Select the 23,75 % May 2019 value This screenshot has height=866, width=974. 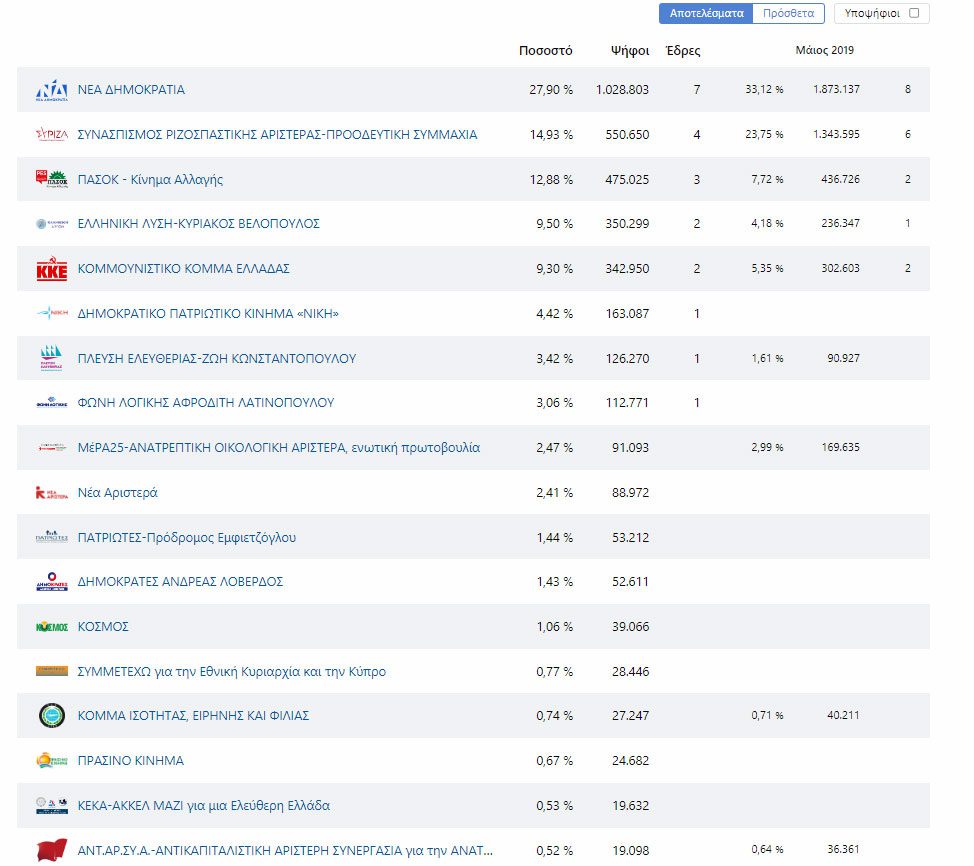pyautogui.click(x=764, y=134)
